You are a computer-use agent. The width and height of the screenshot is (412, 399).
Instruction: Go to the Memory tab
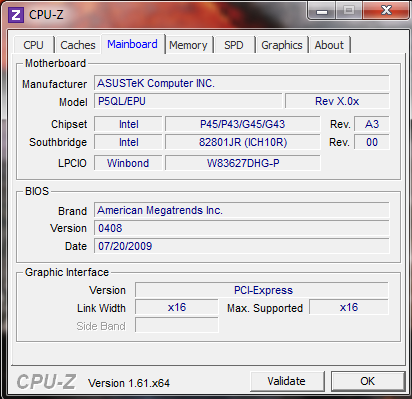coord(188,45)
